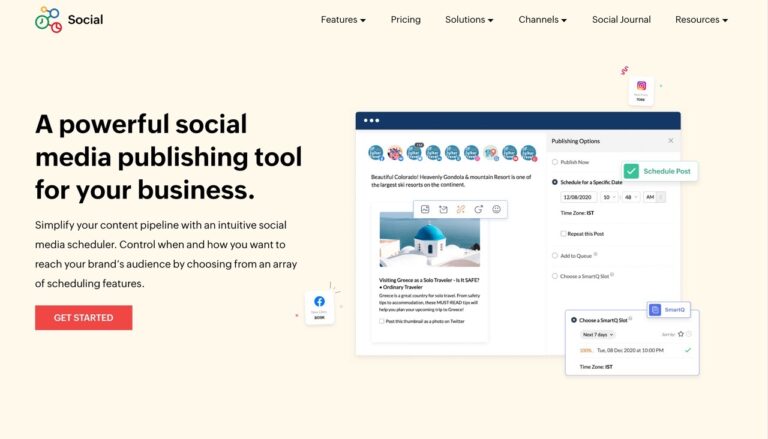
Task: Select the channel avatar with dark count badge
Action: 414,152
